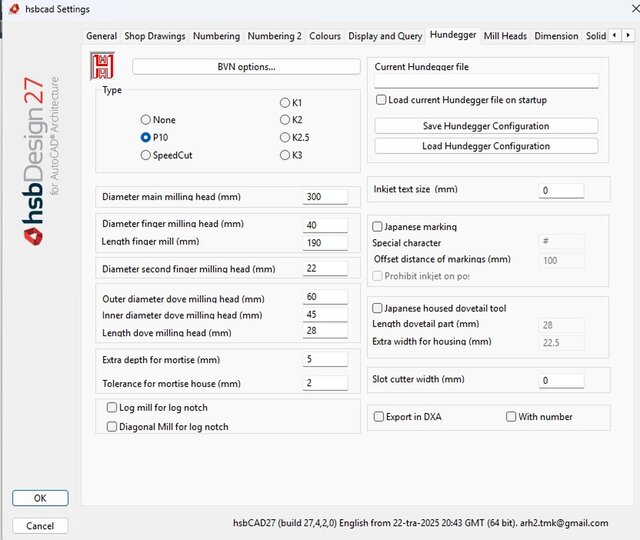Click Length dove milling head field
This screenshot has height=540, width=640.
point(325,331)
